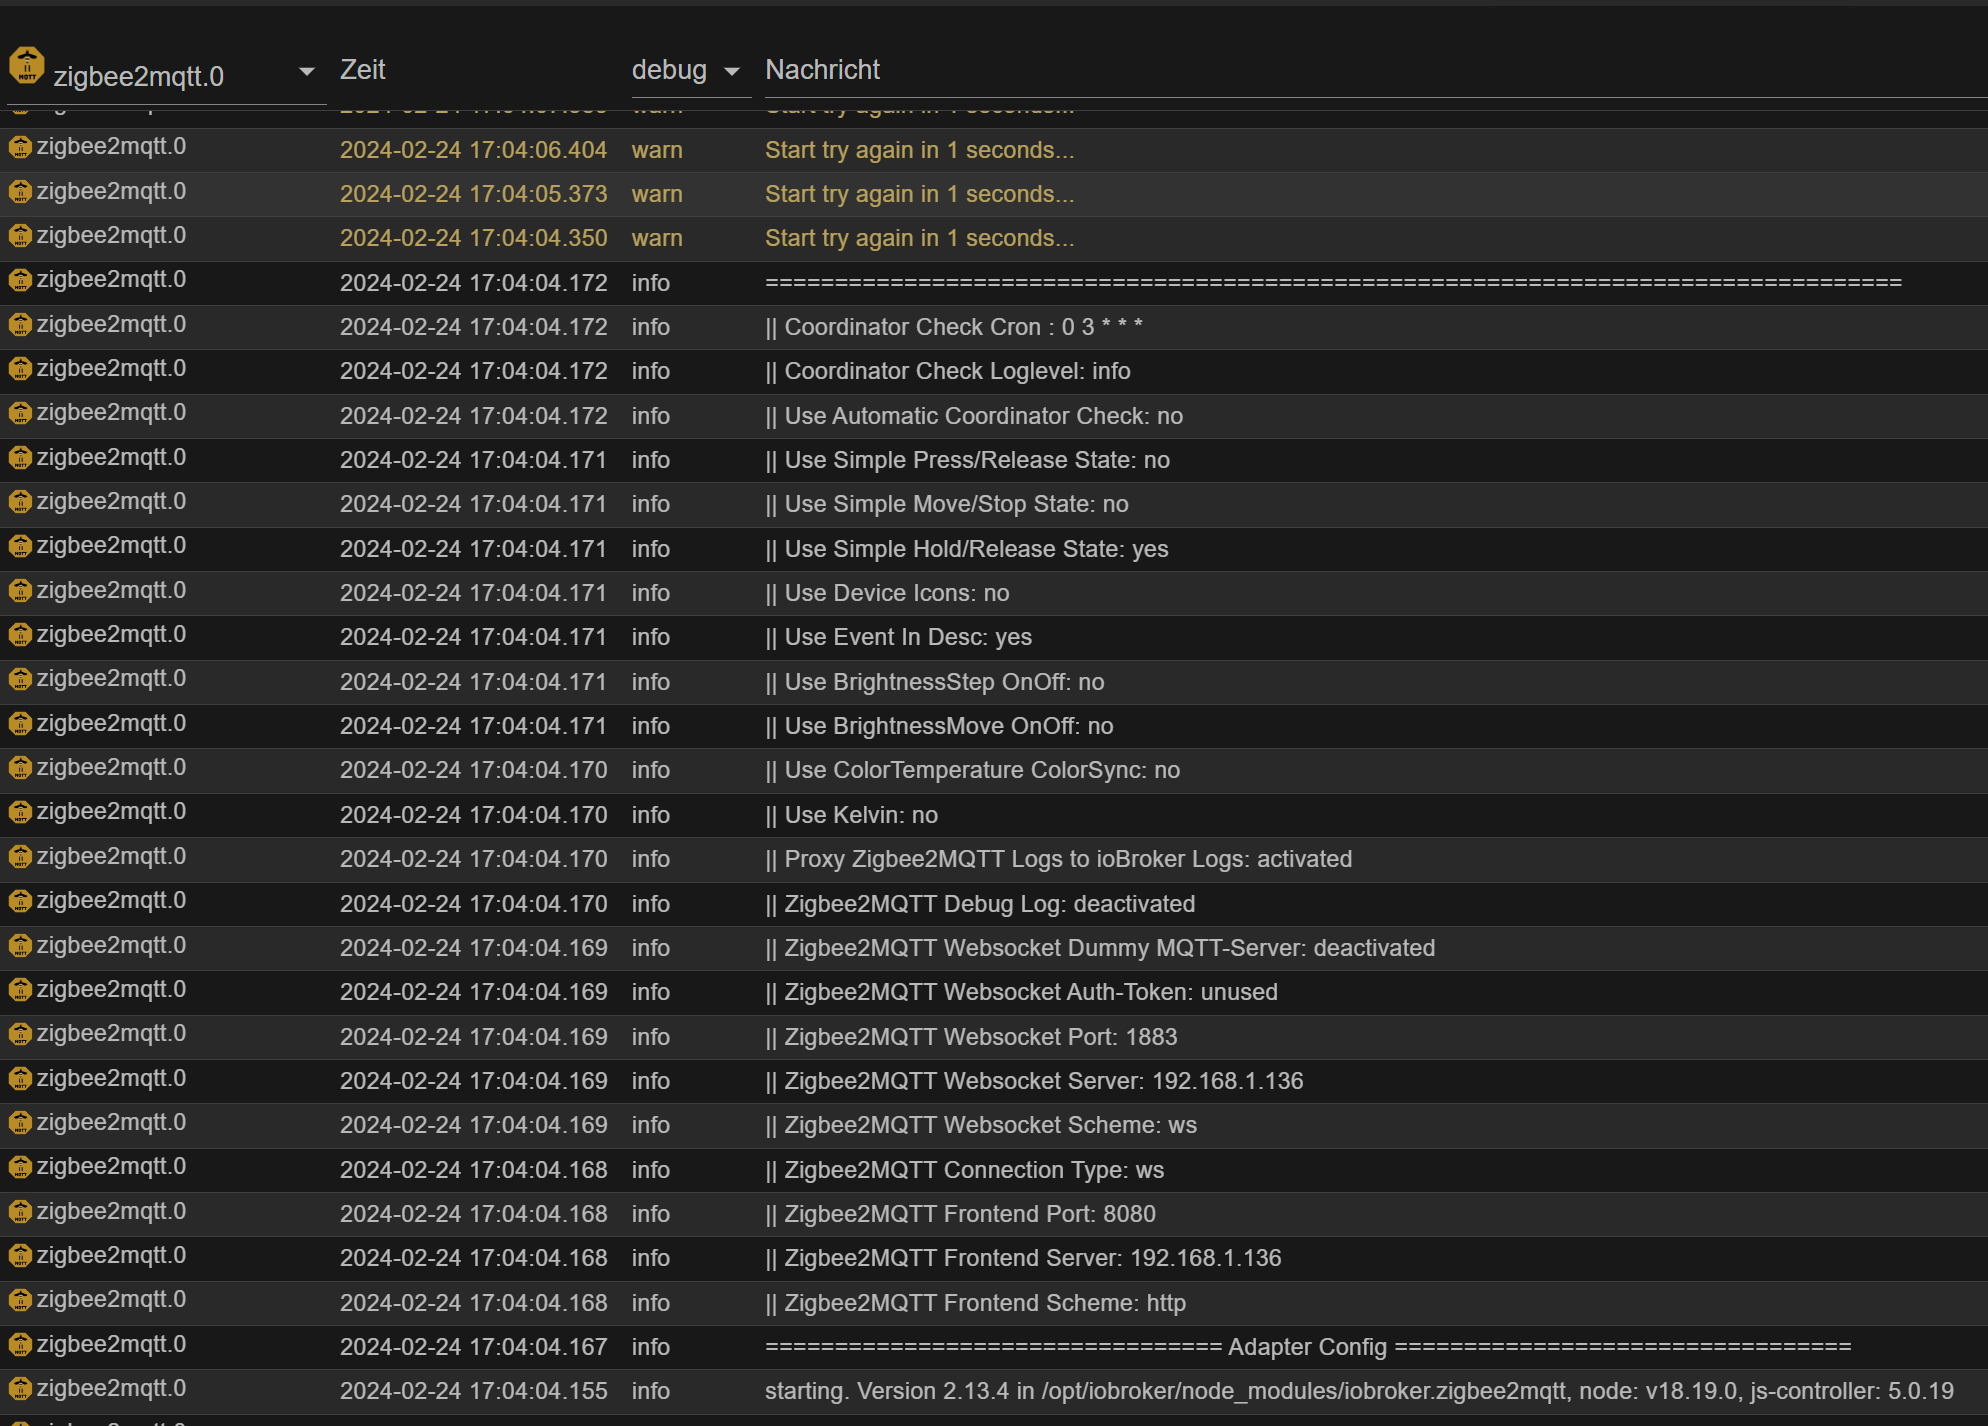Select '|| Use BrightnessStep OnOff: no' message
Viewport: 1988px width, 1426px height.
coord(934,682)
